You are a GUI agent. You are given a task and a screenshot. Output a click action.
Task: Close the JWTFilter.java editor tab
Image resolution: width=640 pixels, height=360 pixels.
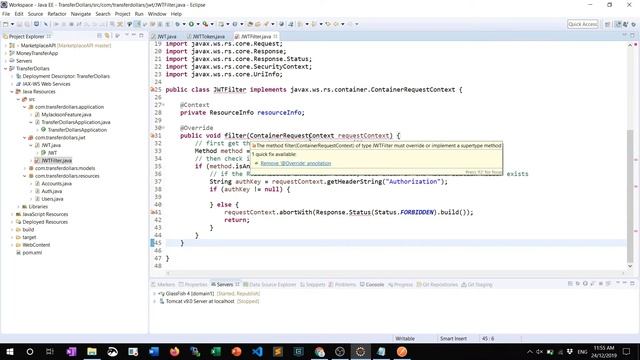click(x=276, y=36)
